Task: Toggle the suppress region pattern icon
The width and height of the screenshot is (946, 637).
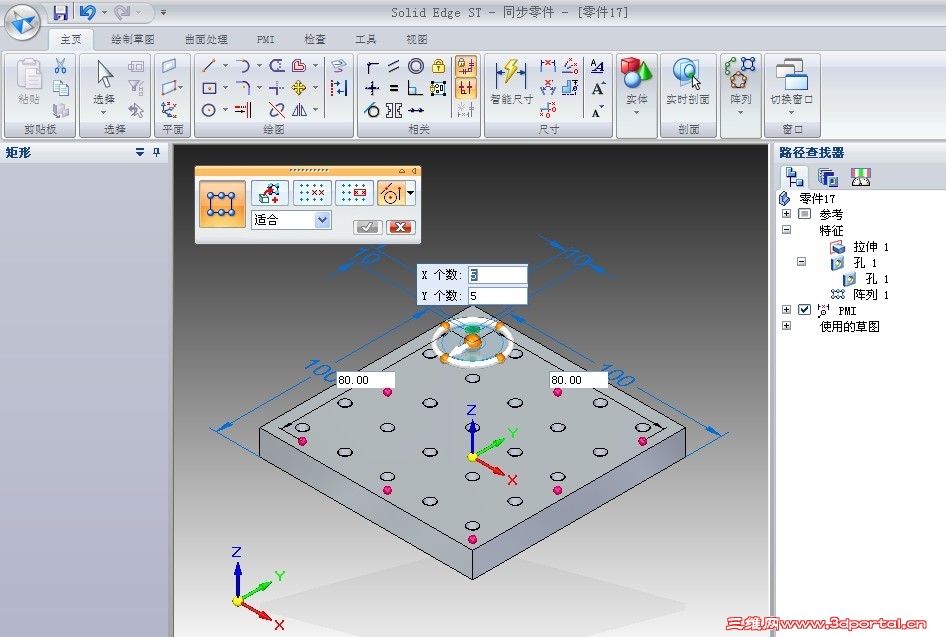Action: pos(354,192)
